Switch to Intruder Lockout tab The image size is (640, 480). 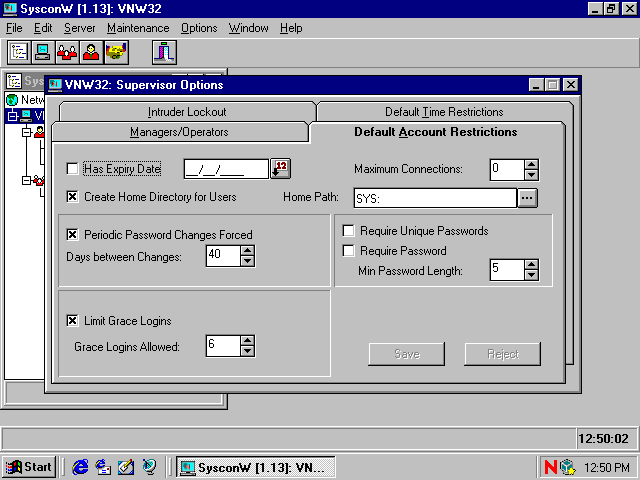pos(187,111)
